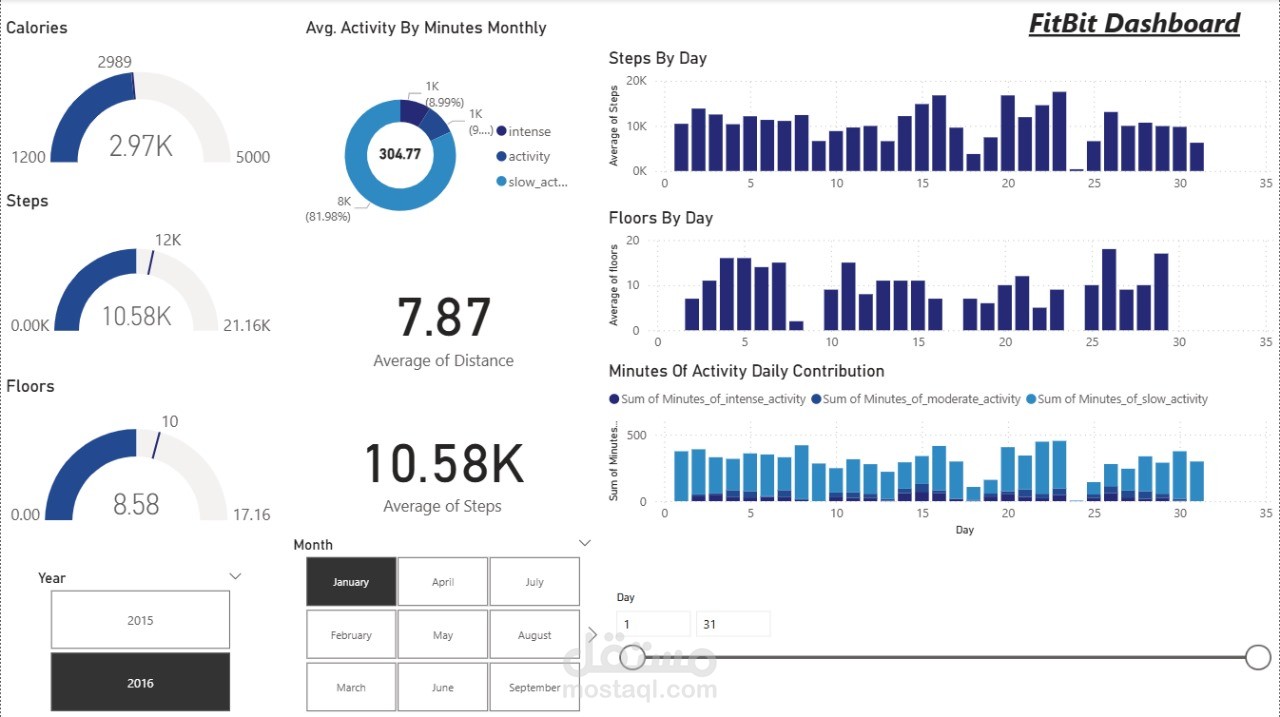Click the Steps By Day chart title
This screenshot has height=717, width=1280.
click(x=658, y=58)
